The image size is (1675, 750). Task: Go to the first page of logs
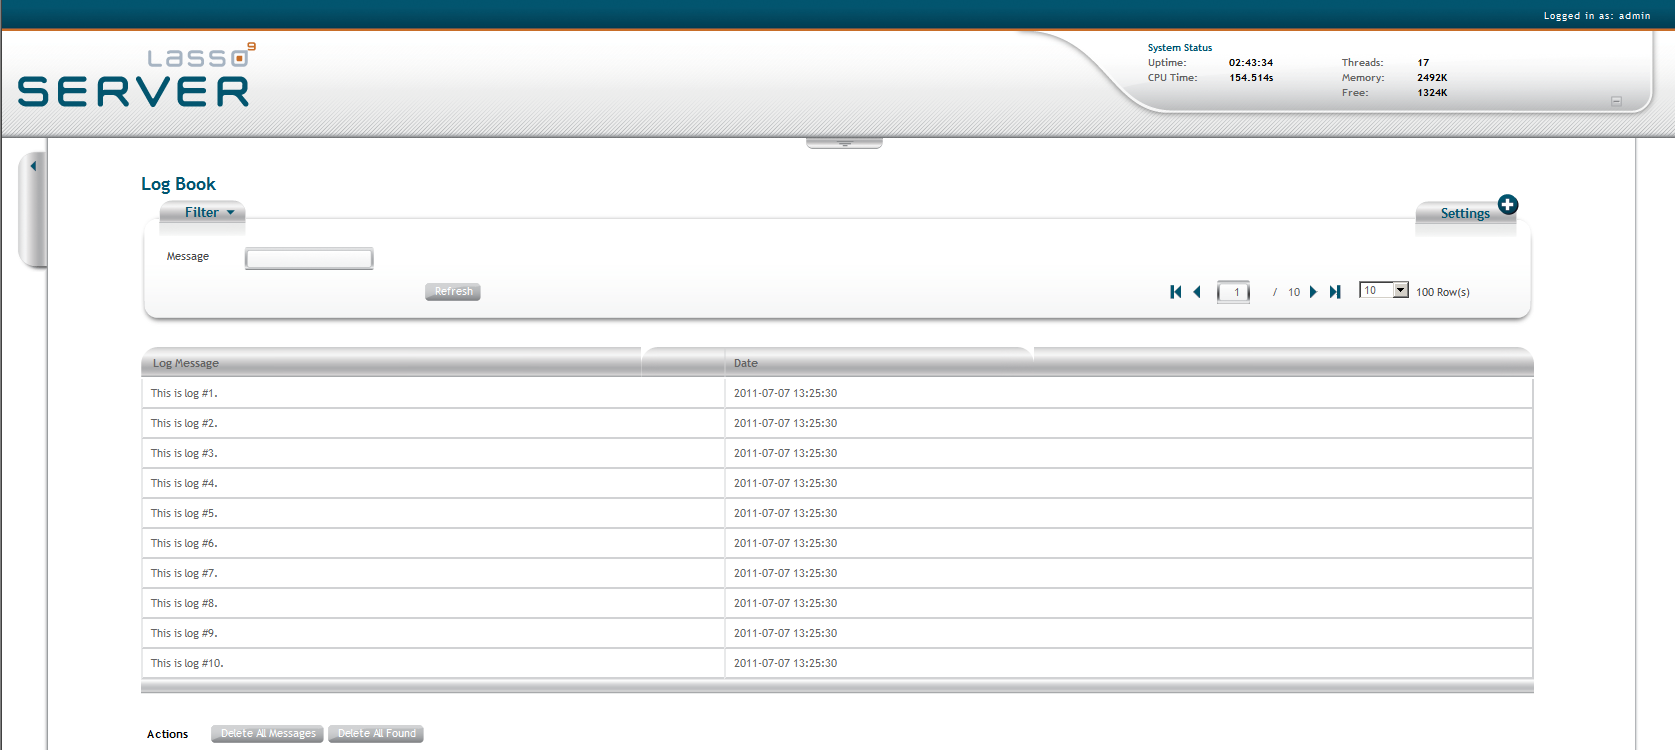[1176, 292]
